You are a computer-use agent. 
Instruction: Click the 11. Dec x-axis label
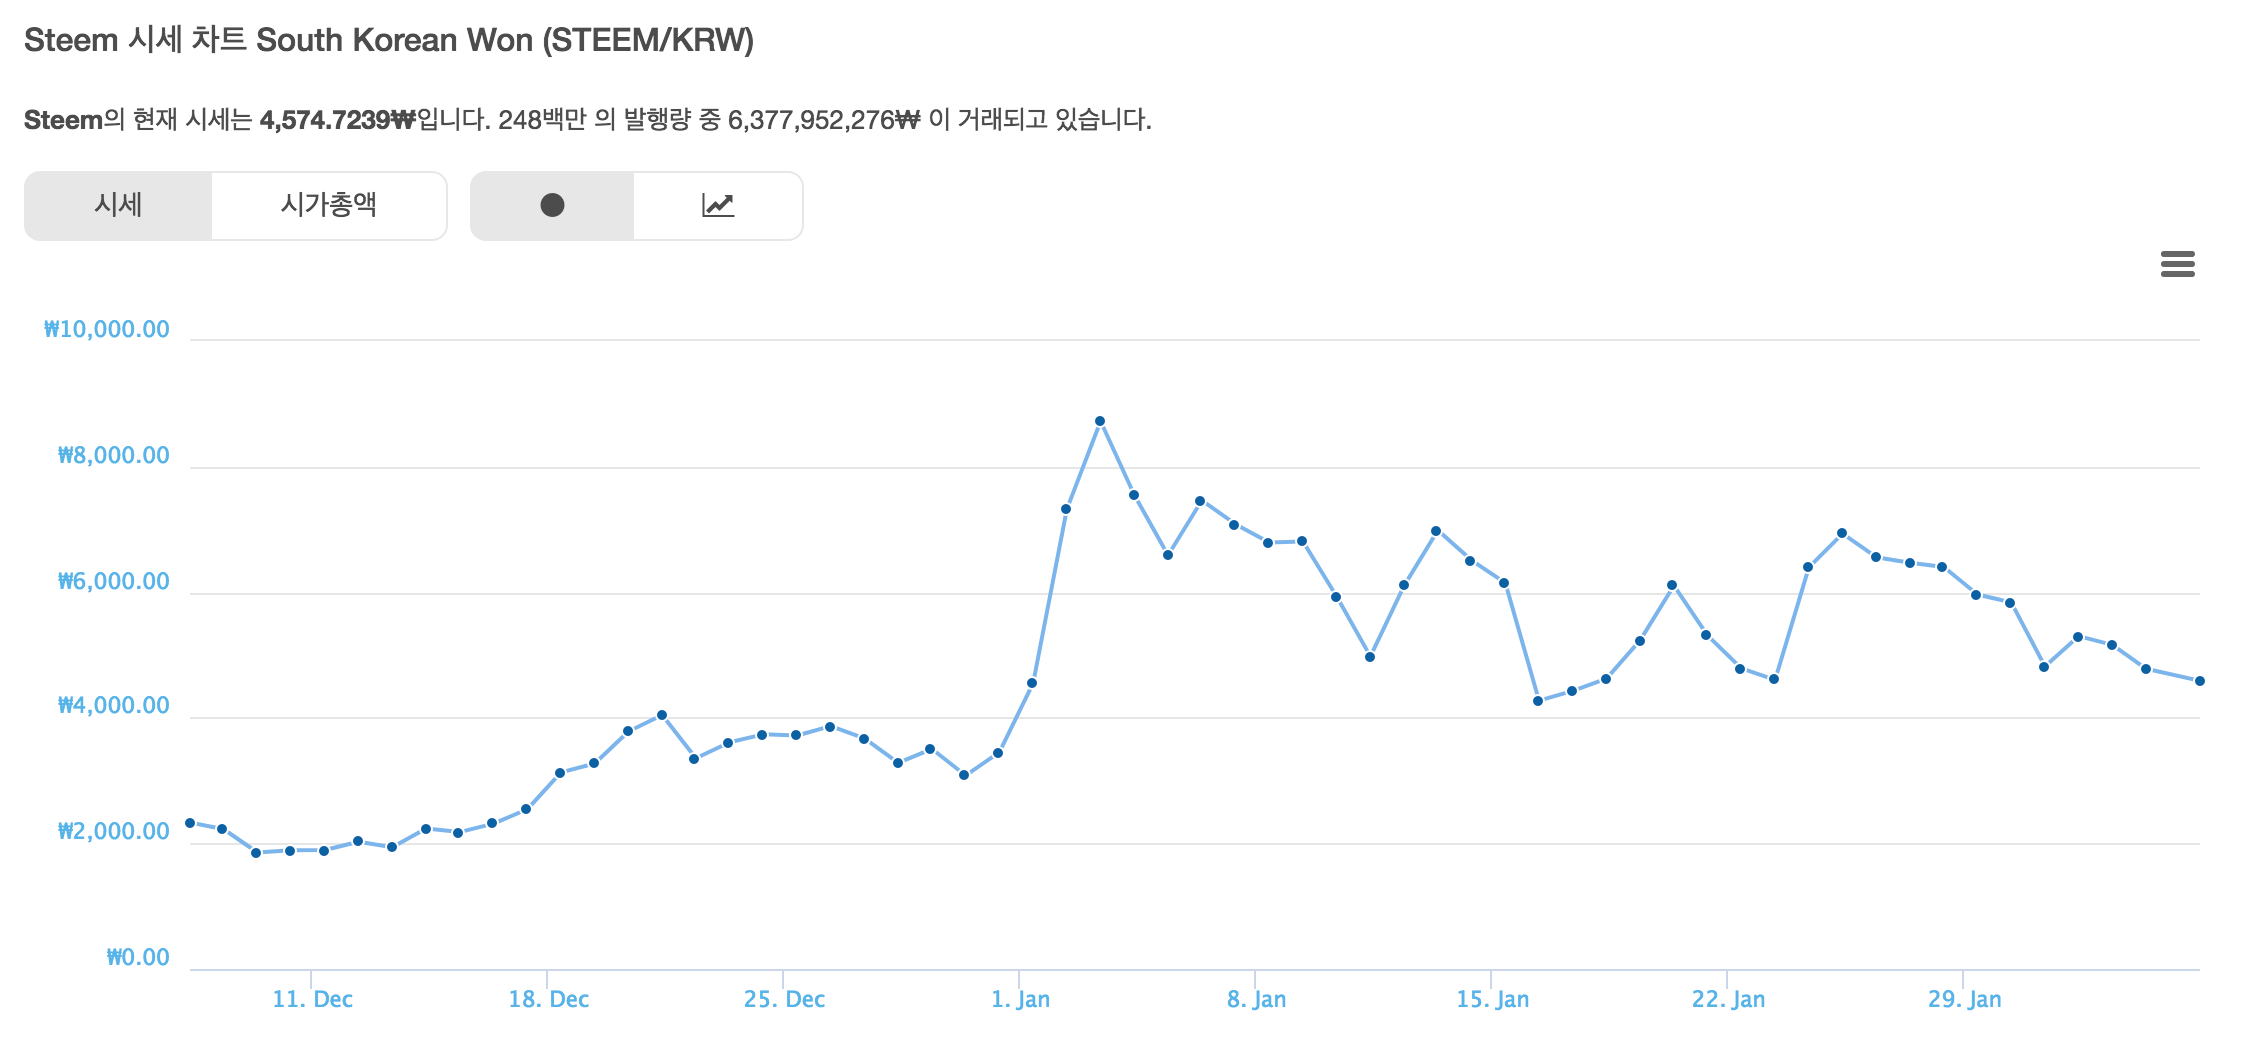click(x=312, y=999)
